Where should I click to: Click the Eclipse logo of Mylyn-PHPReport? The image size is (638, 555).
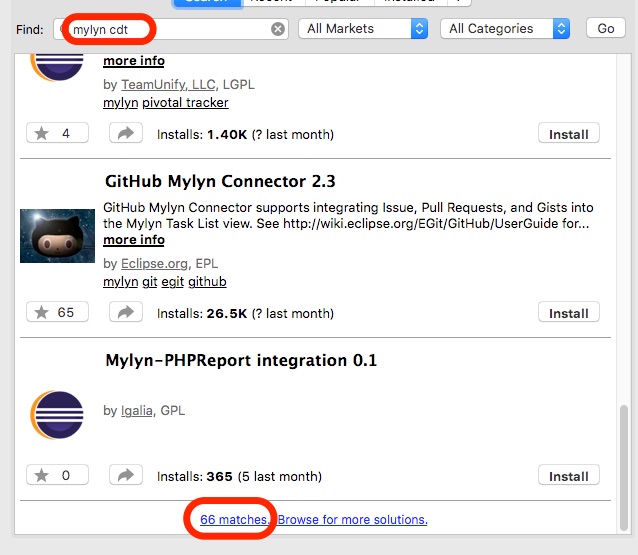57,415
